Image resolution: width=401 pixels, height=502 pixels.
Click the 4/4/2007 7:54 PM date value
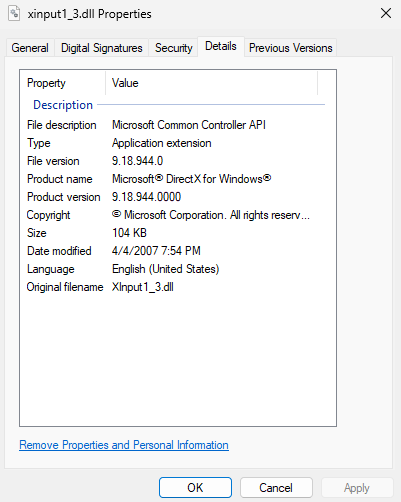coord(156,251)
